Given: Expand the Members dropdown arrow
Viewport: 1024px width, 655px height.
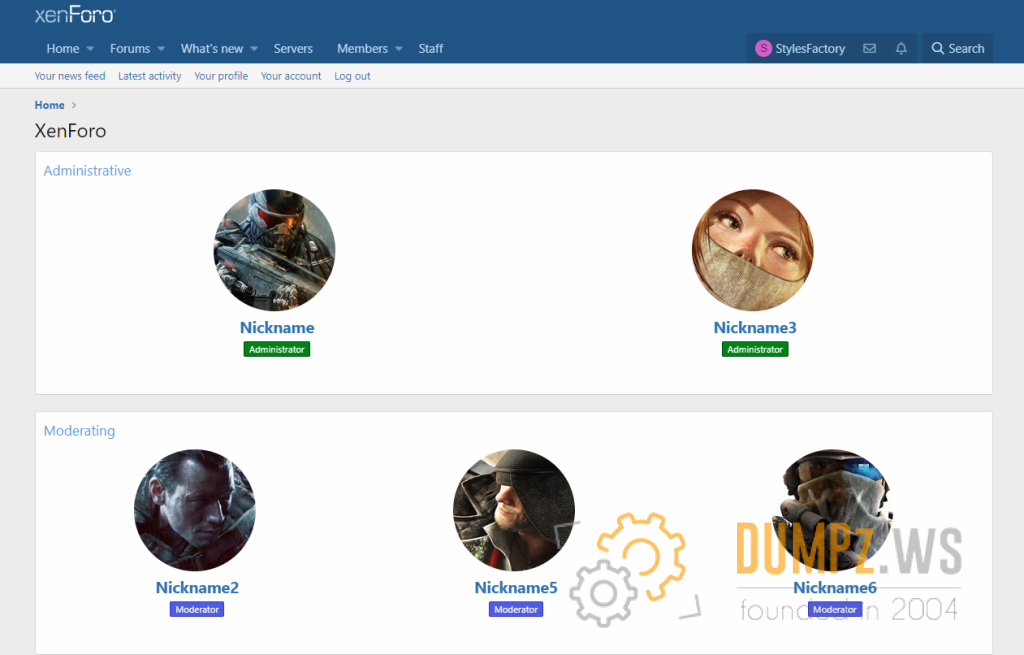Looking at the screenshot, I should point(399,49).
